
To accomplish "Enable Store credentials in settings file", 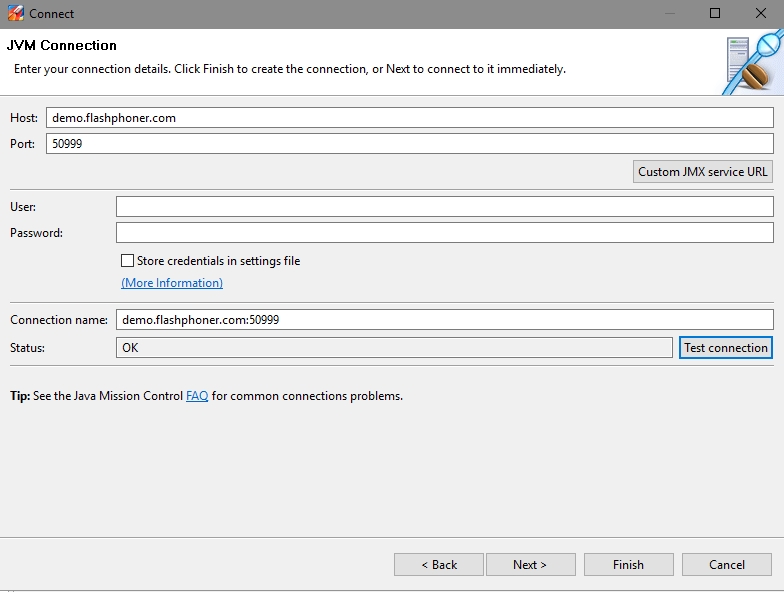I will coord(127,261).
